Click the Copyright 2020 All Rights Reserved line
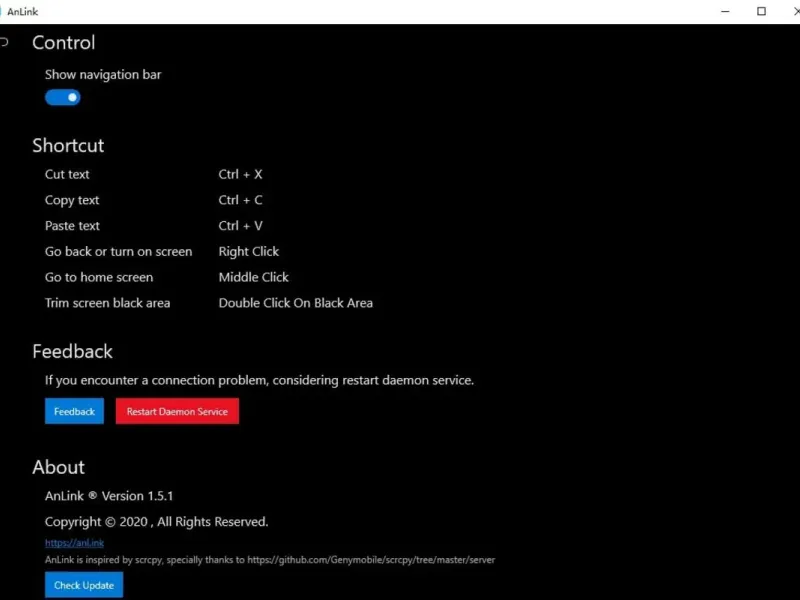 [x=157, y=522]
